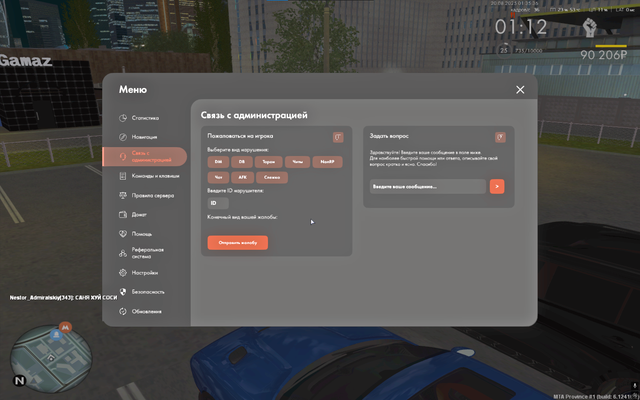Image resolution: width=640 pixels, height=400 pixels.
Task: Open Настройки via its gear icon
Action: point(123,273)
